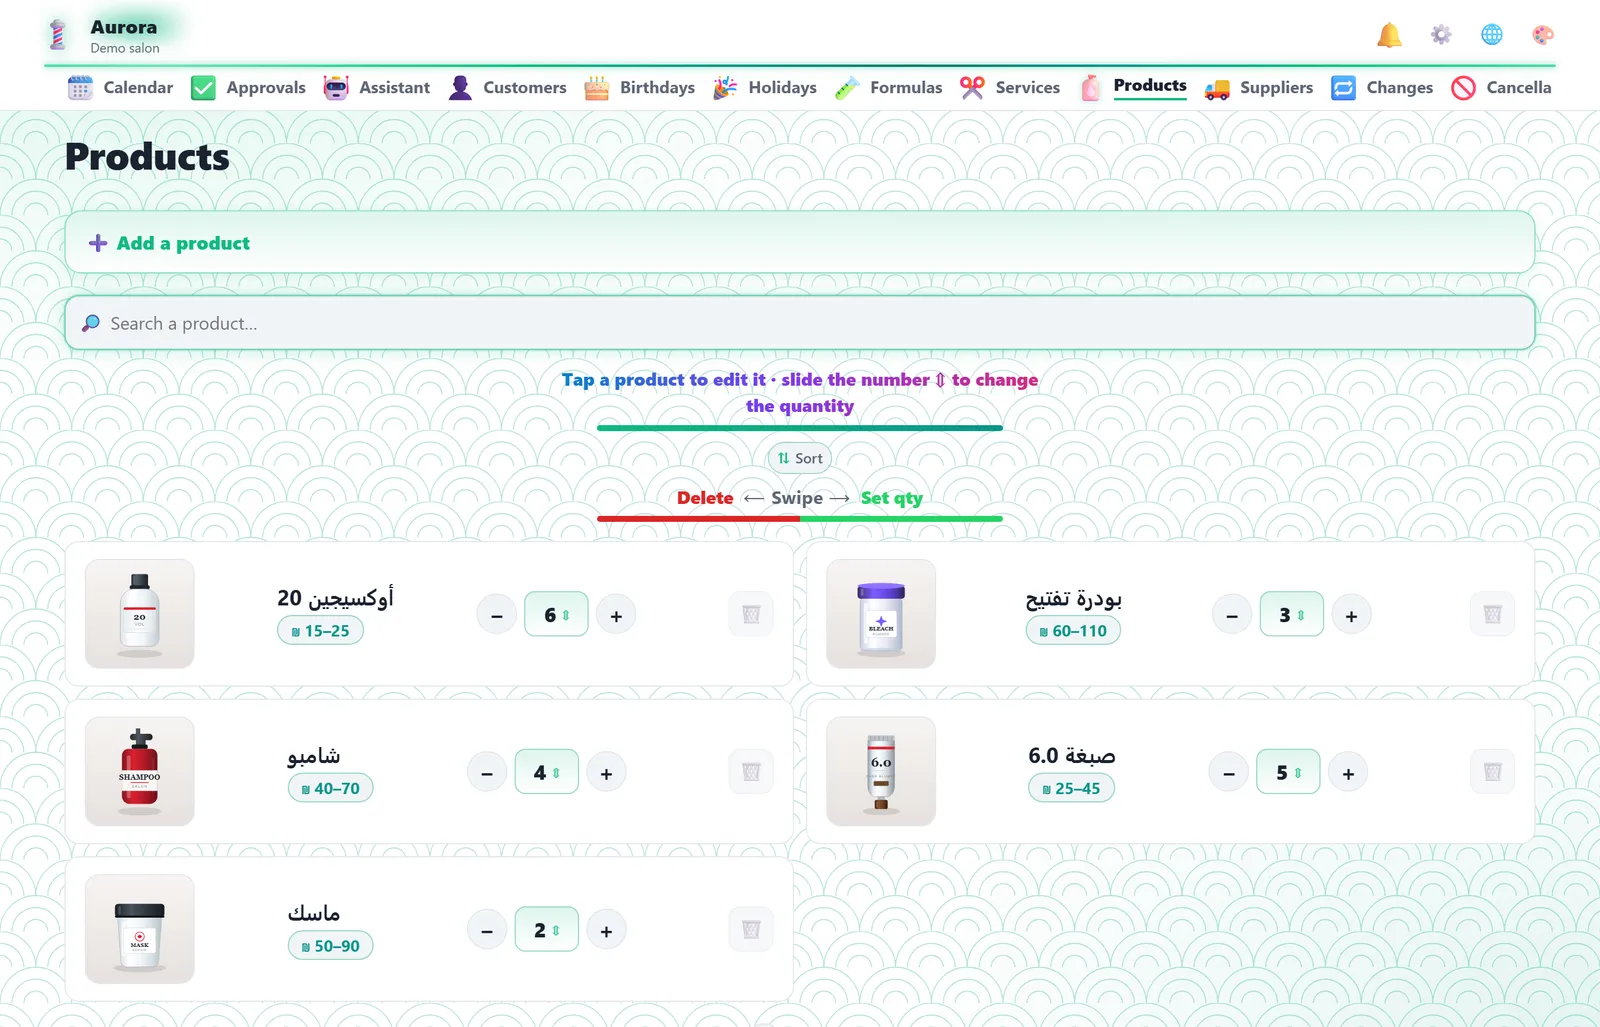Increase quantity of صبغة 6.0
The width and height of the screenshot is (1600, 1027).
coord(1348,773)
